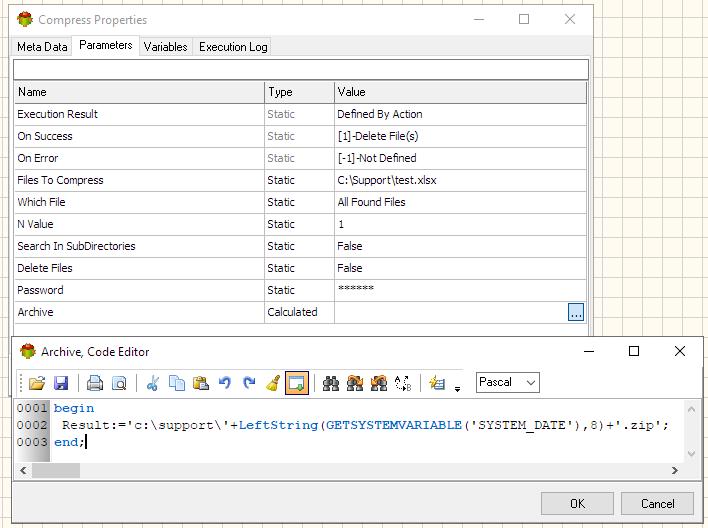Select the 'Files To Compress' name cell
Screen dimensions: 708x528
pos(139,180)
